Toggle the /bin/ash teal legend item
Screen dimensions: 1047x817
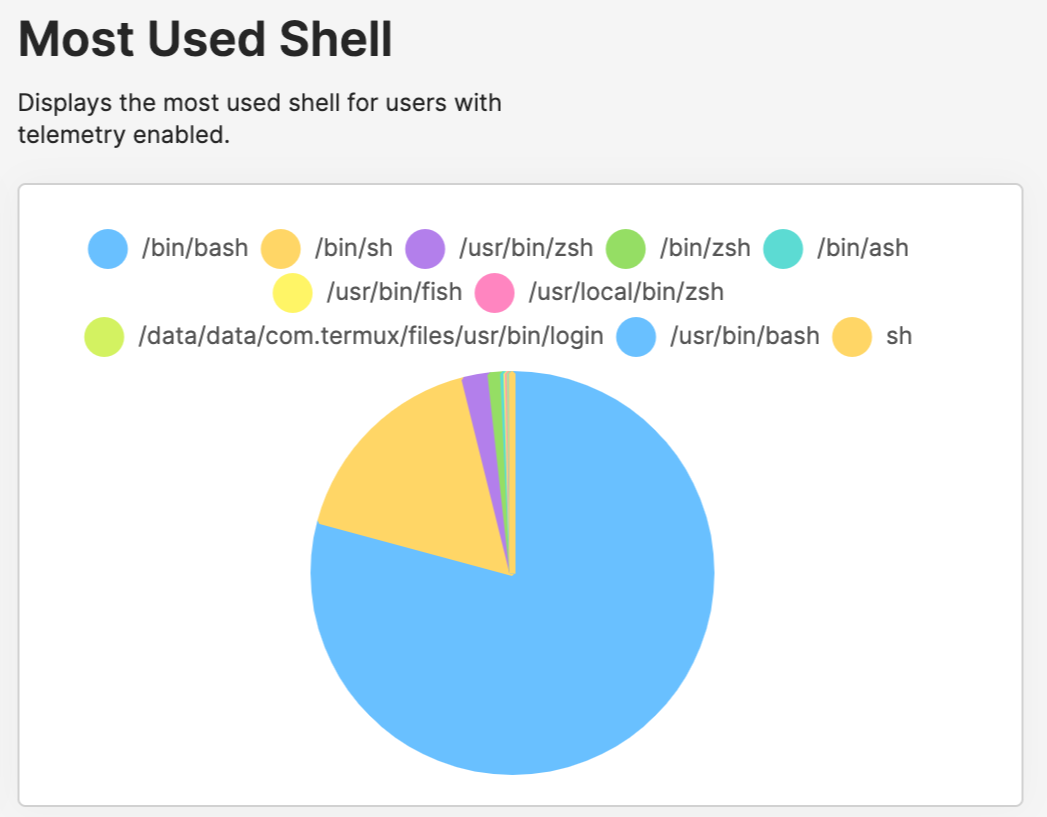point(835,248)
